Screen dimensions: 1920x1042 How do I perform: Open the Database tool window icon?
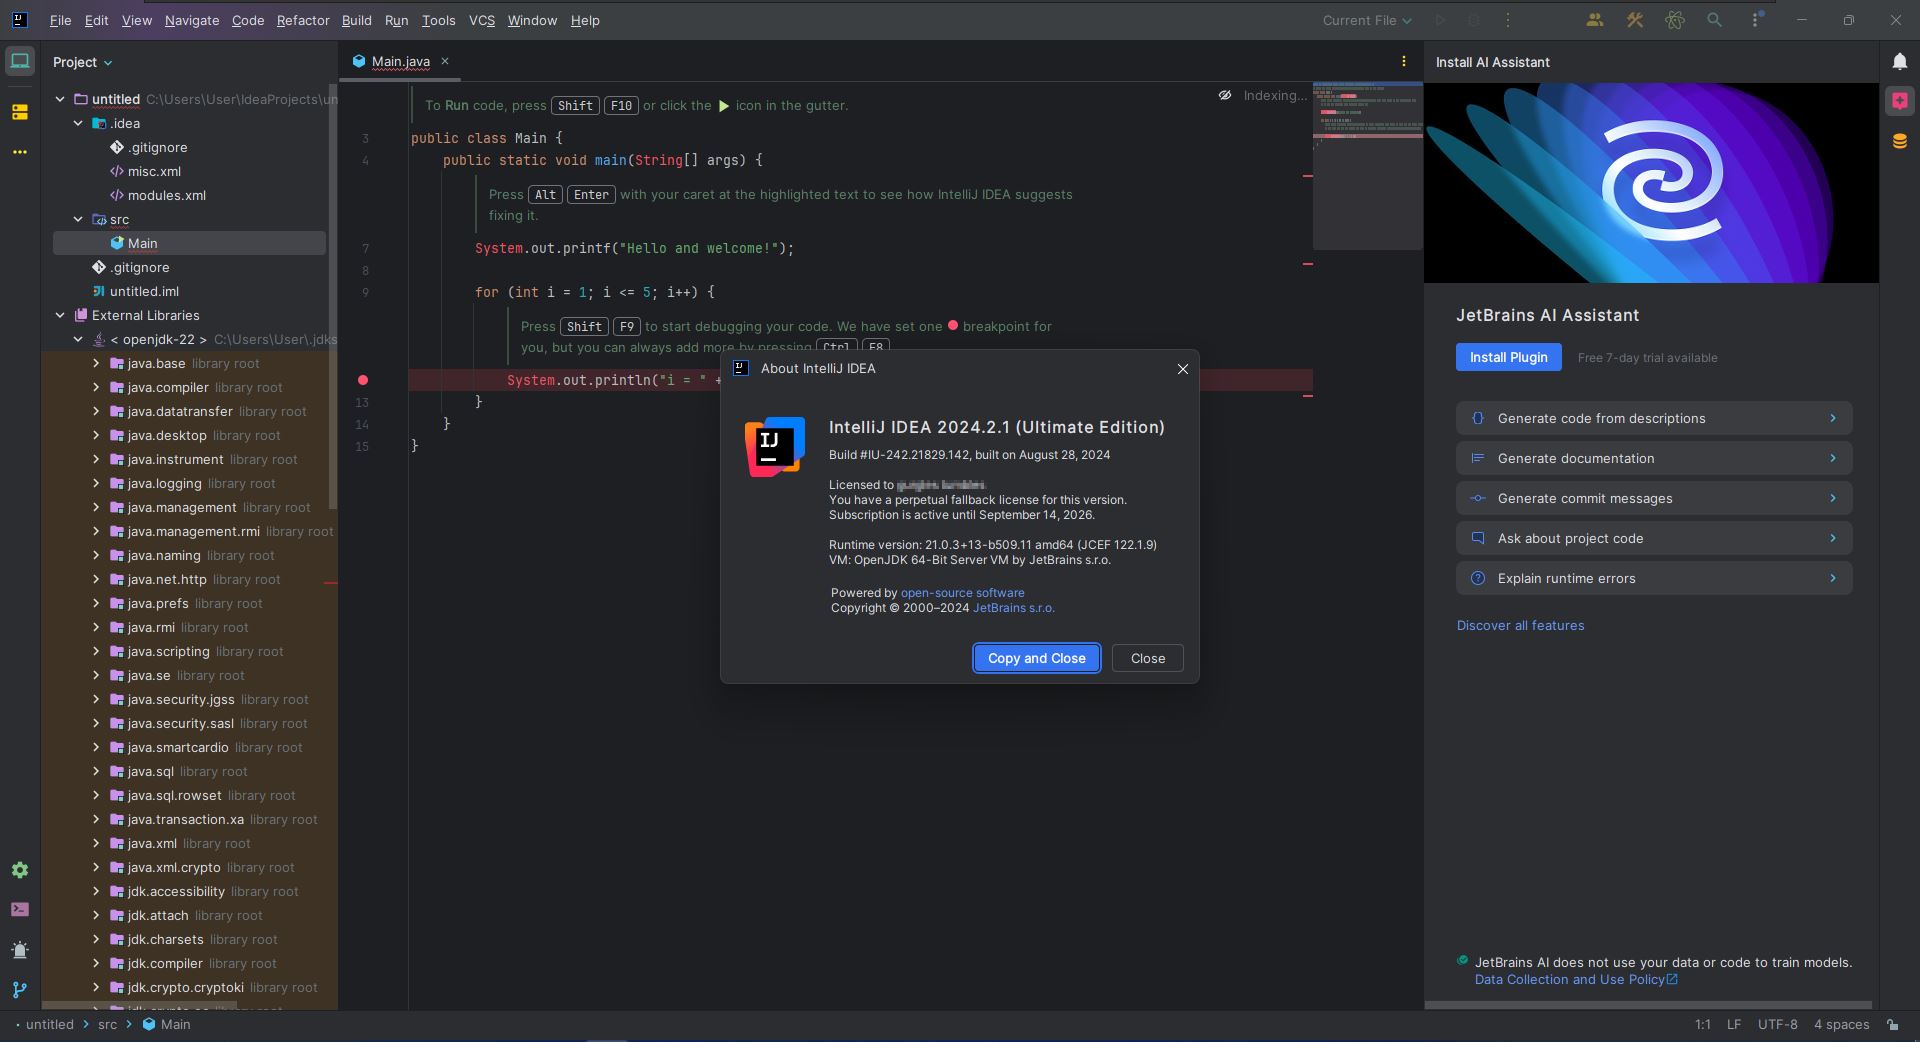point(1900,142)
